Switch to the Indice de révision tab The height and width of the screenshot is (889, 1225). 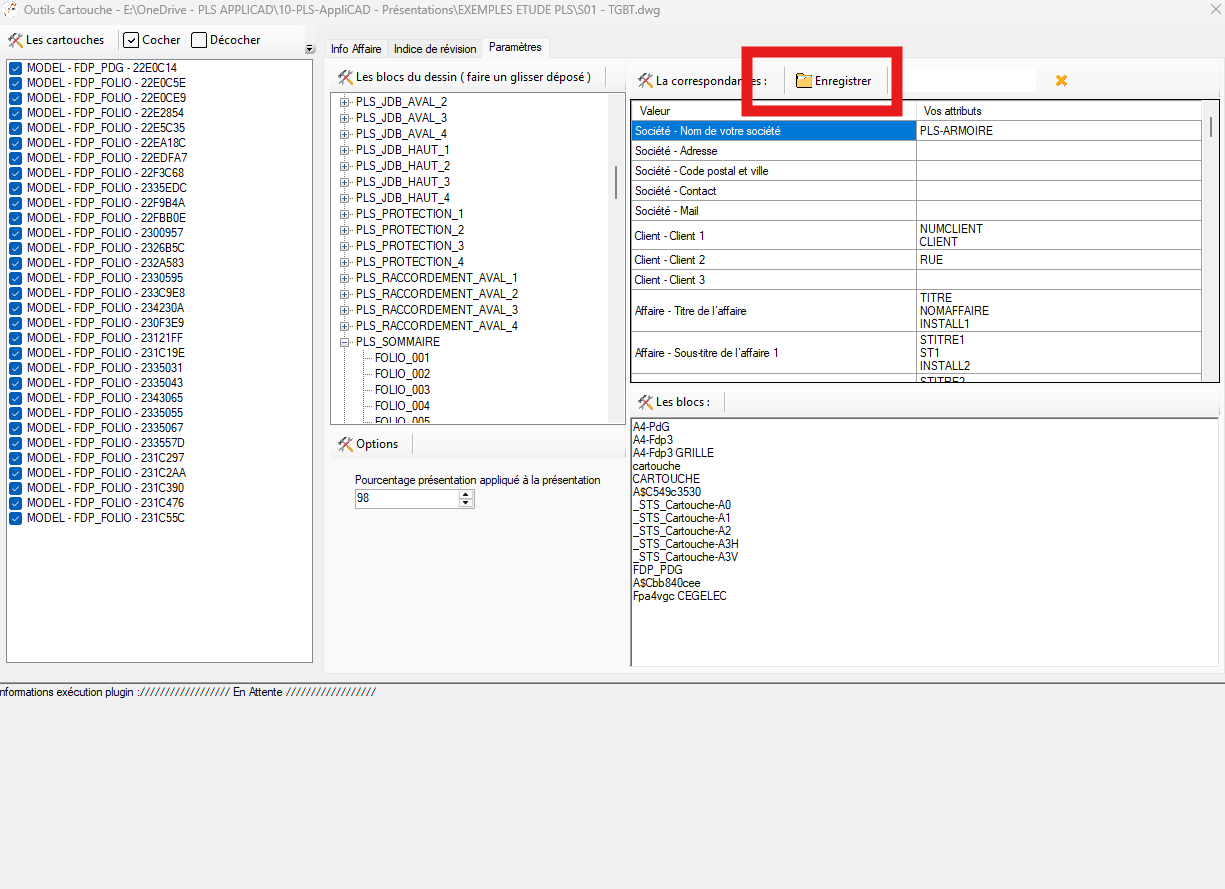(434, 49)
